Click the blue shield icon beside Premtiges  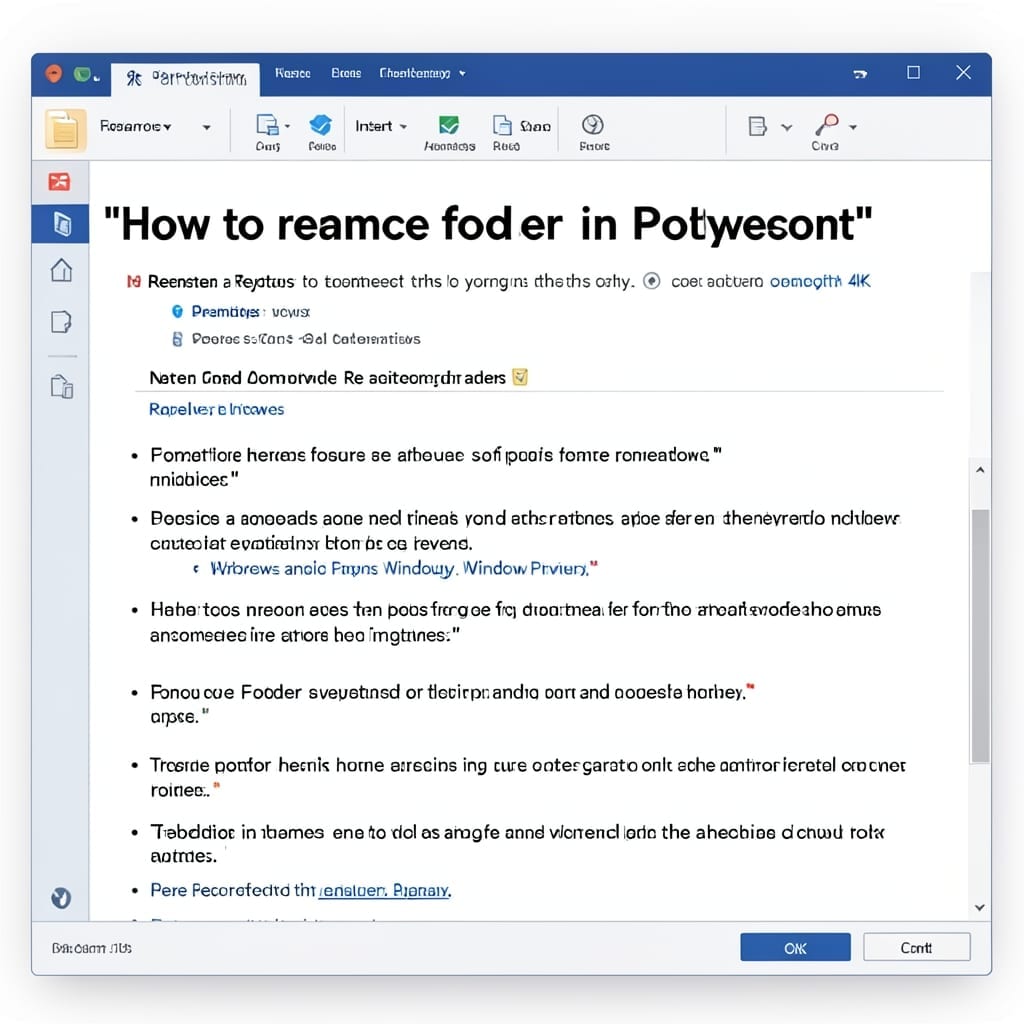click(177, 312)
